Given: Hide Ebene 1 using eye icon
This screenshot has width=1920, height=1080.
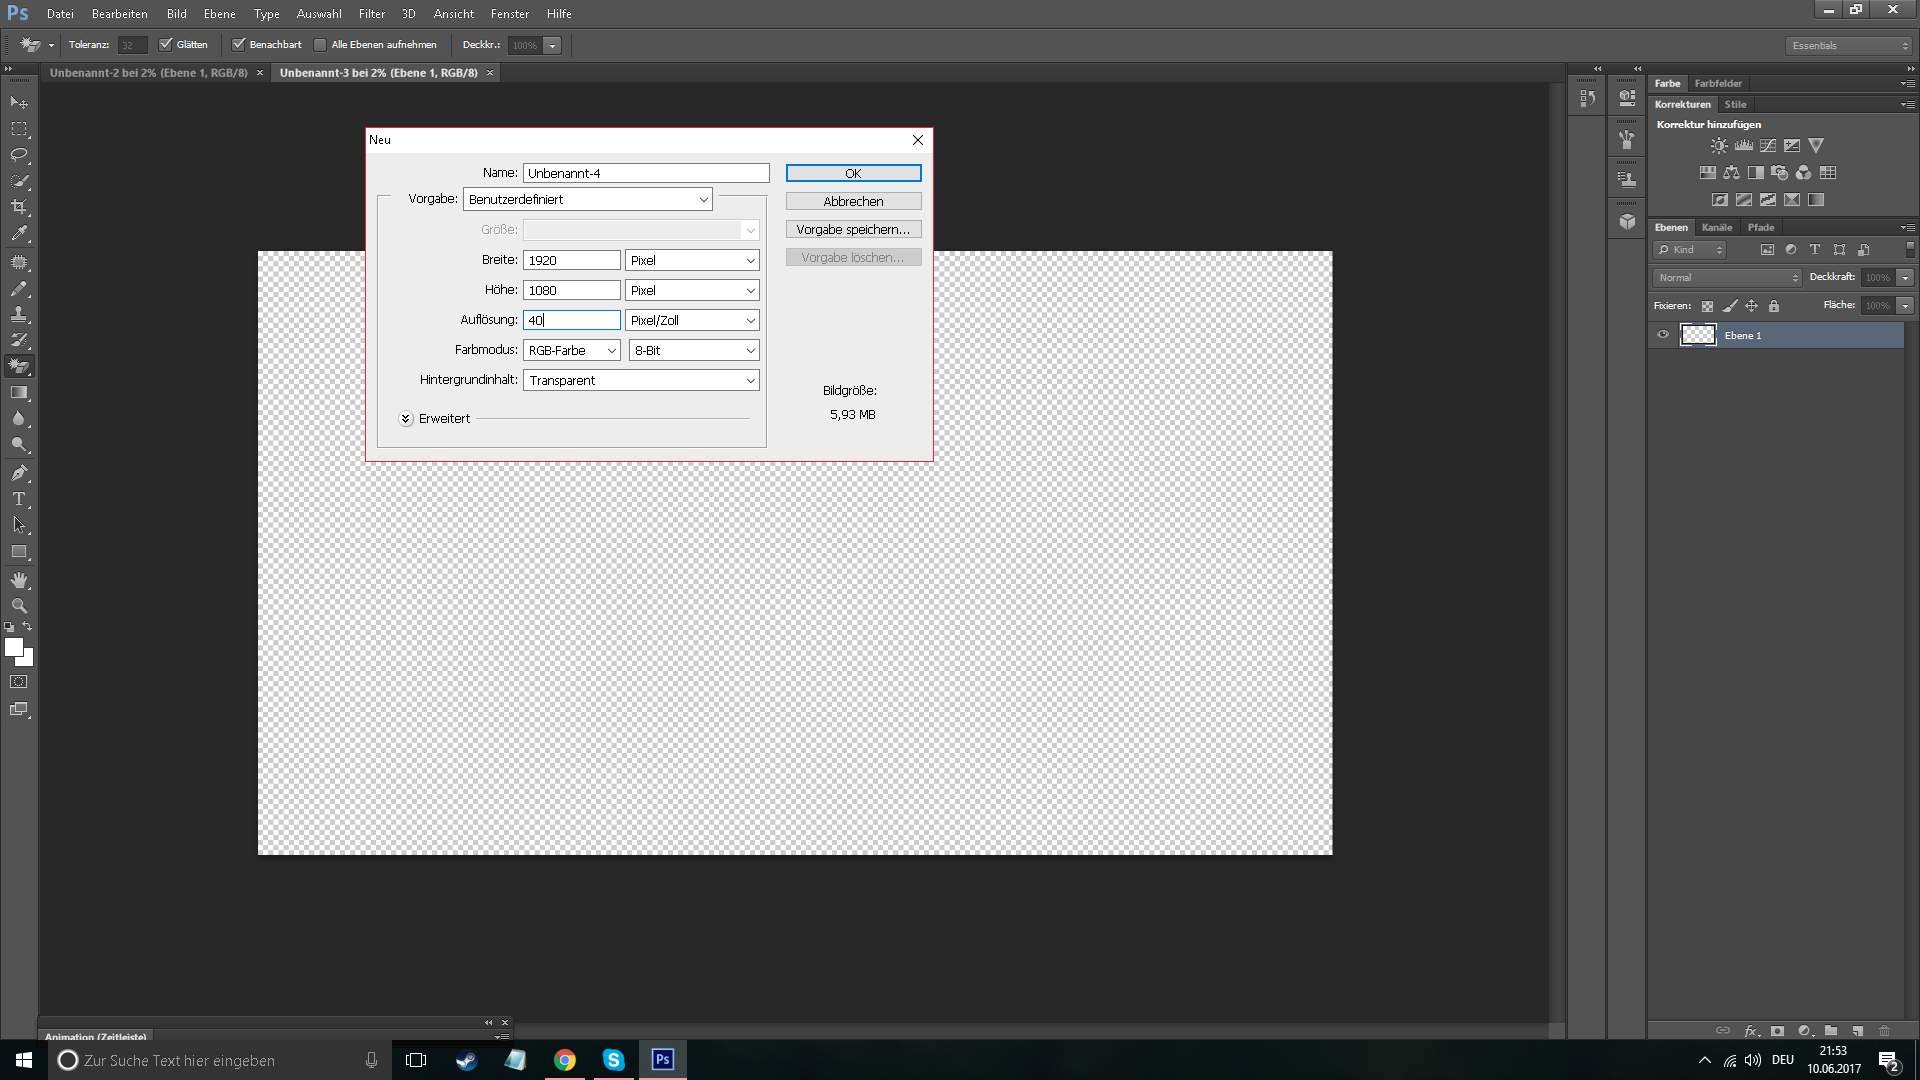Looking at the screenshot, I should click(1663, 335).
